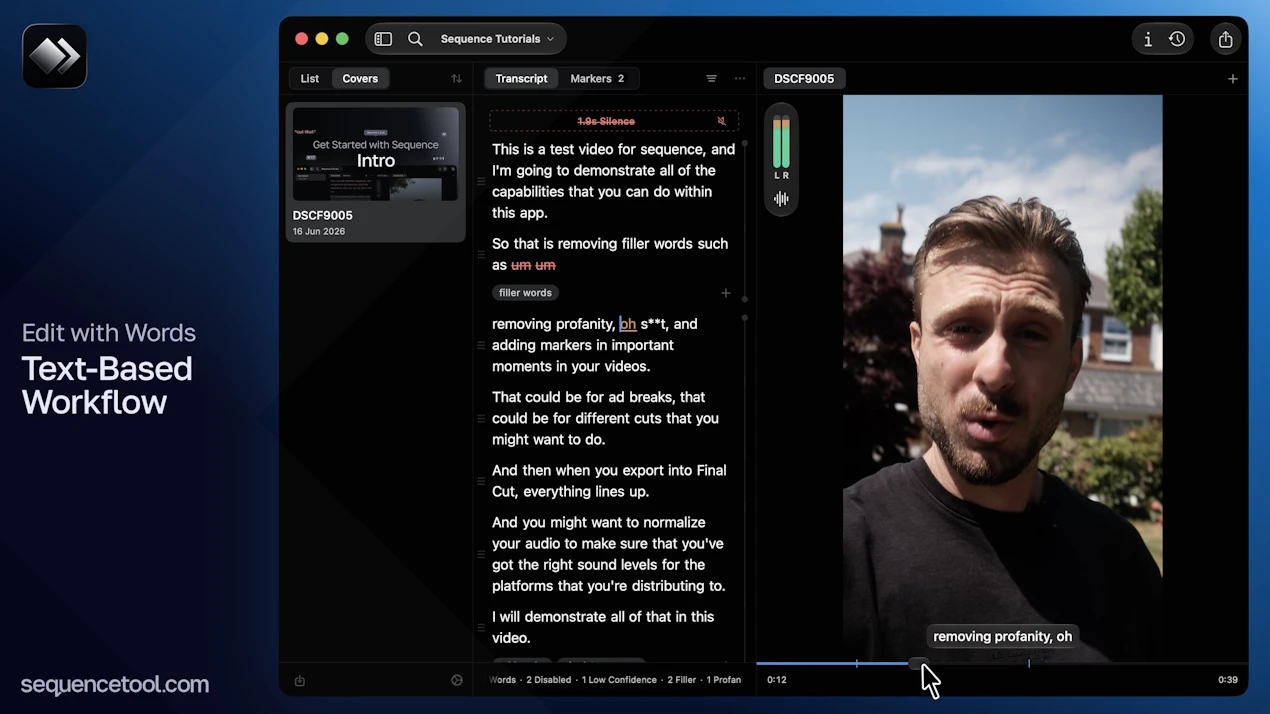The height and width of the screenshot is (714, 1270).
Task: Click the highlighted word 'oh' in transcript
Action: [628, 324]
